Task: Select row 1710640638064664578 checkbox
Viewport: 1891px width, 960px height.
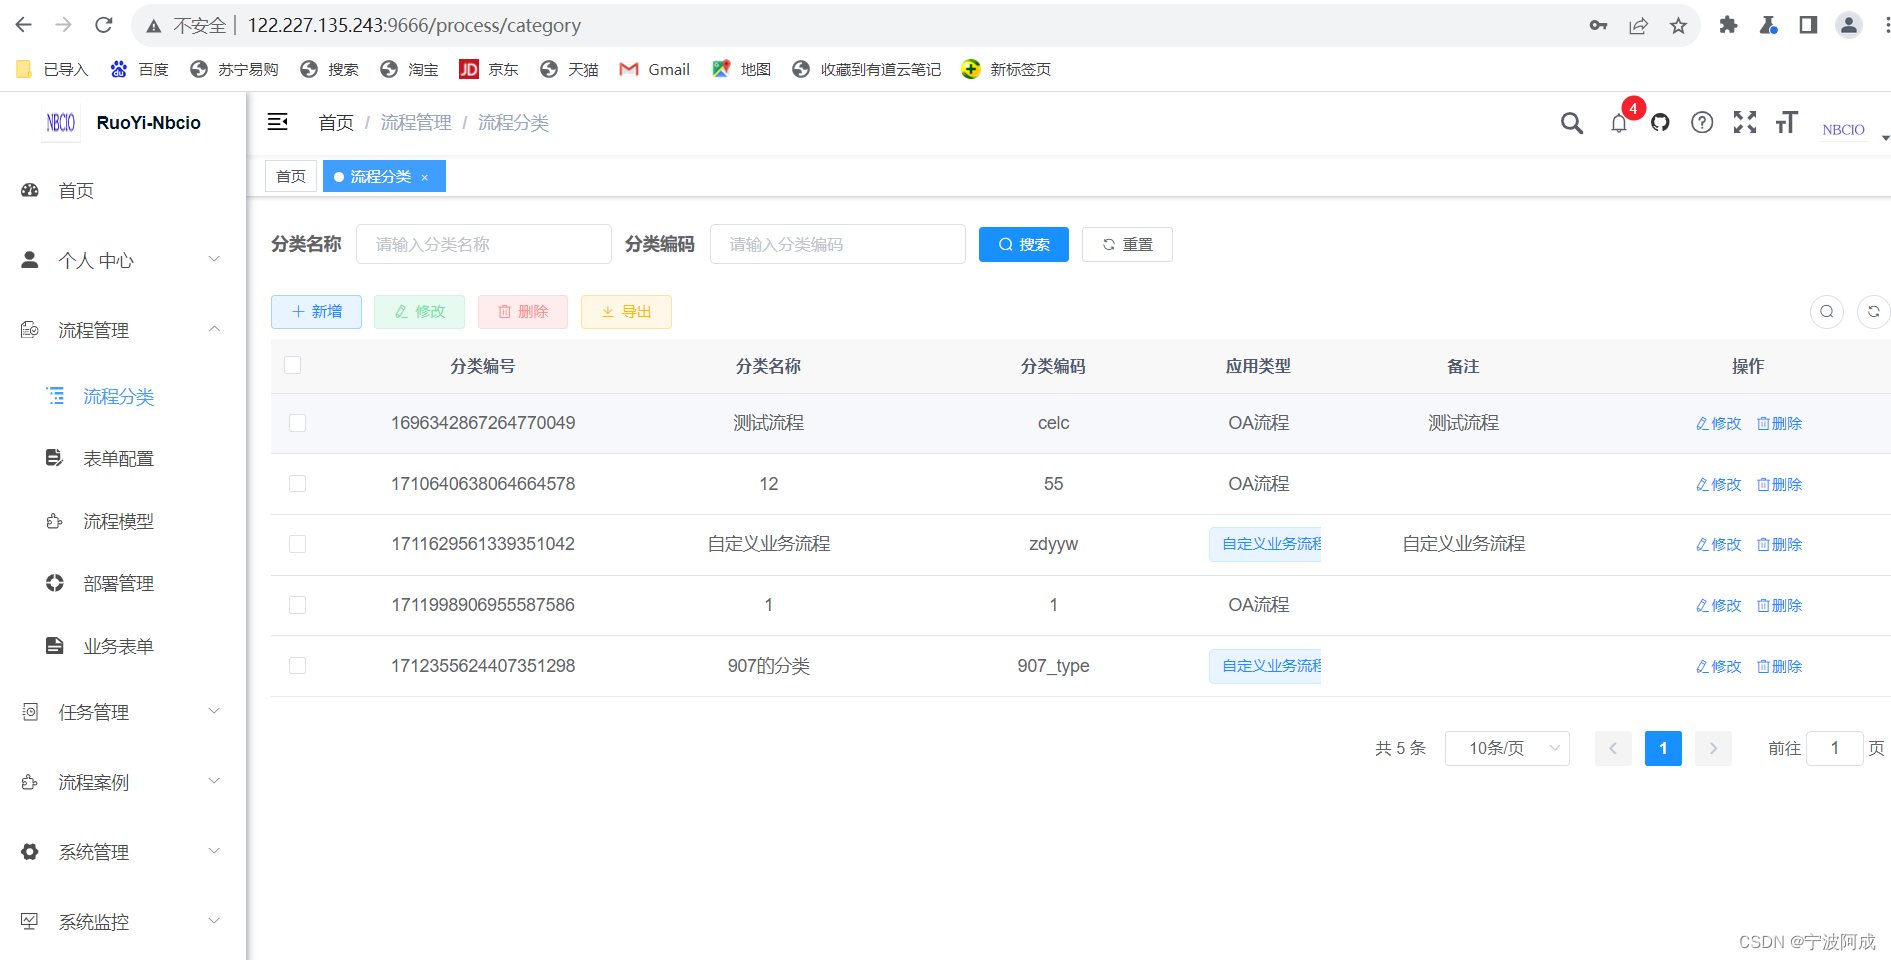Action: 298,484
